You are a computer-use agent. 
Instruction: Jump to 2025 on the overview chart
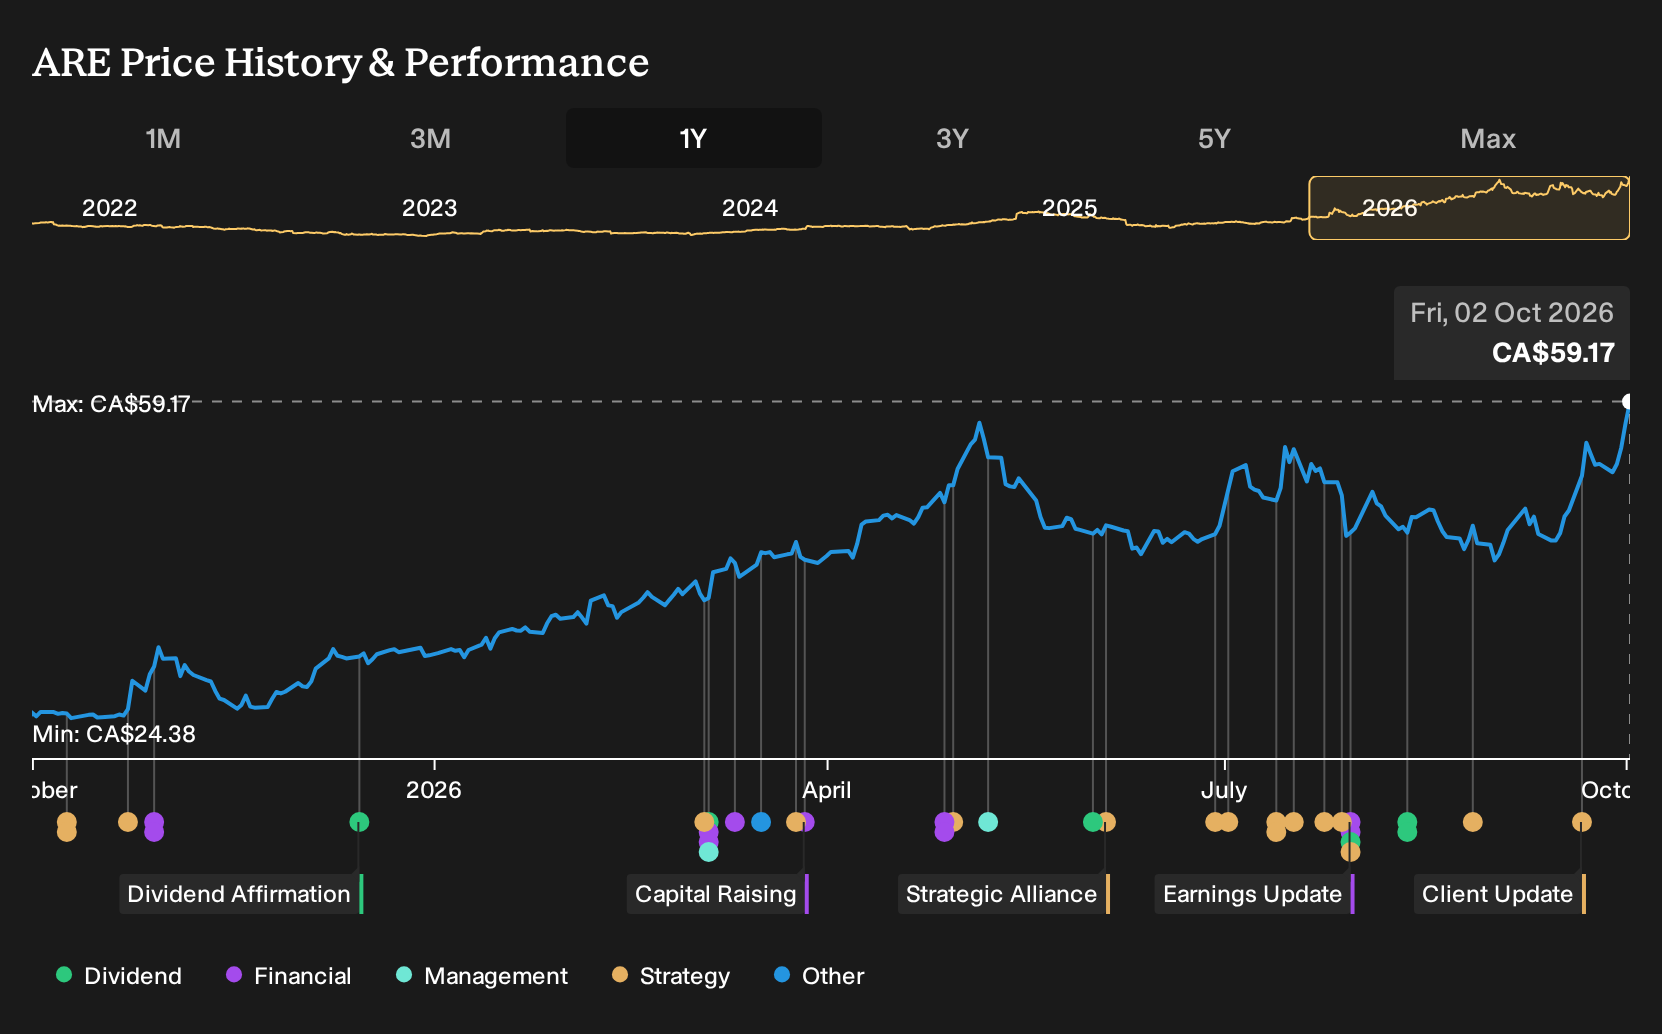[x=1070, y=208]
